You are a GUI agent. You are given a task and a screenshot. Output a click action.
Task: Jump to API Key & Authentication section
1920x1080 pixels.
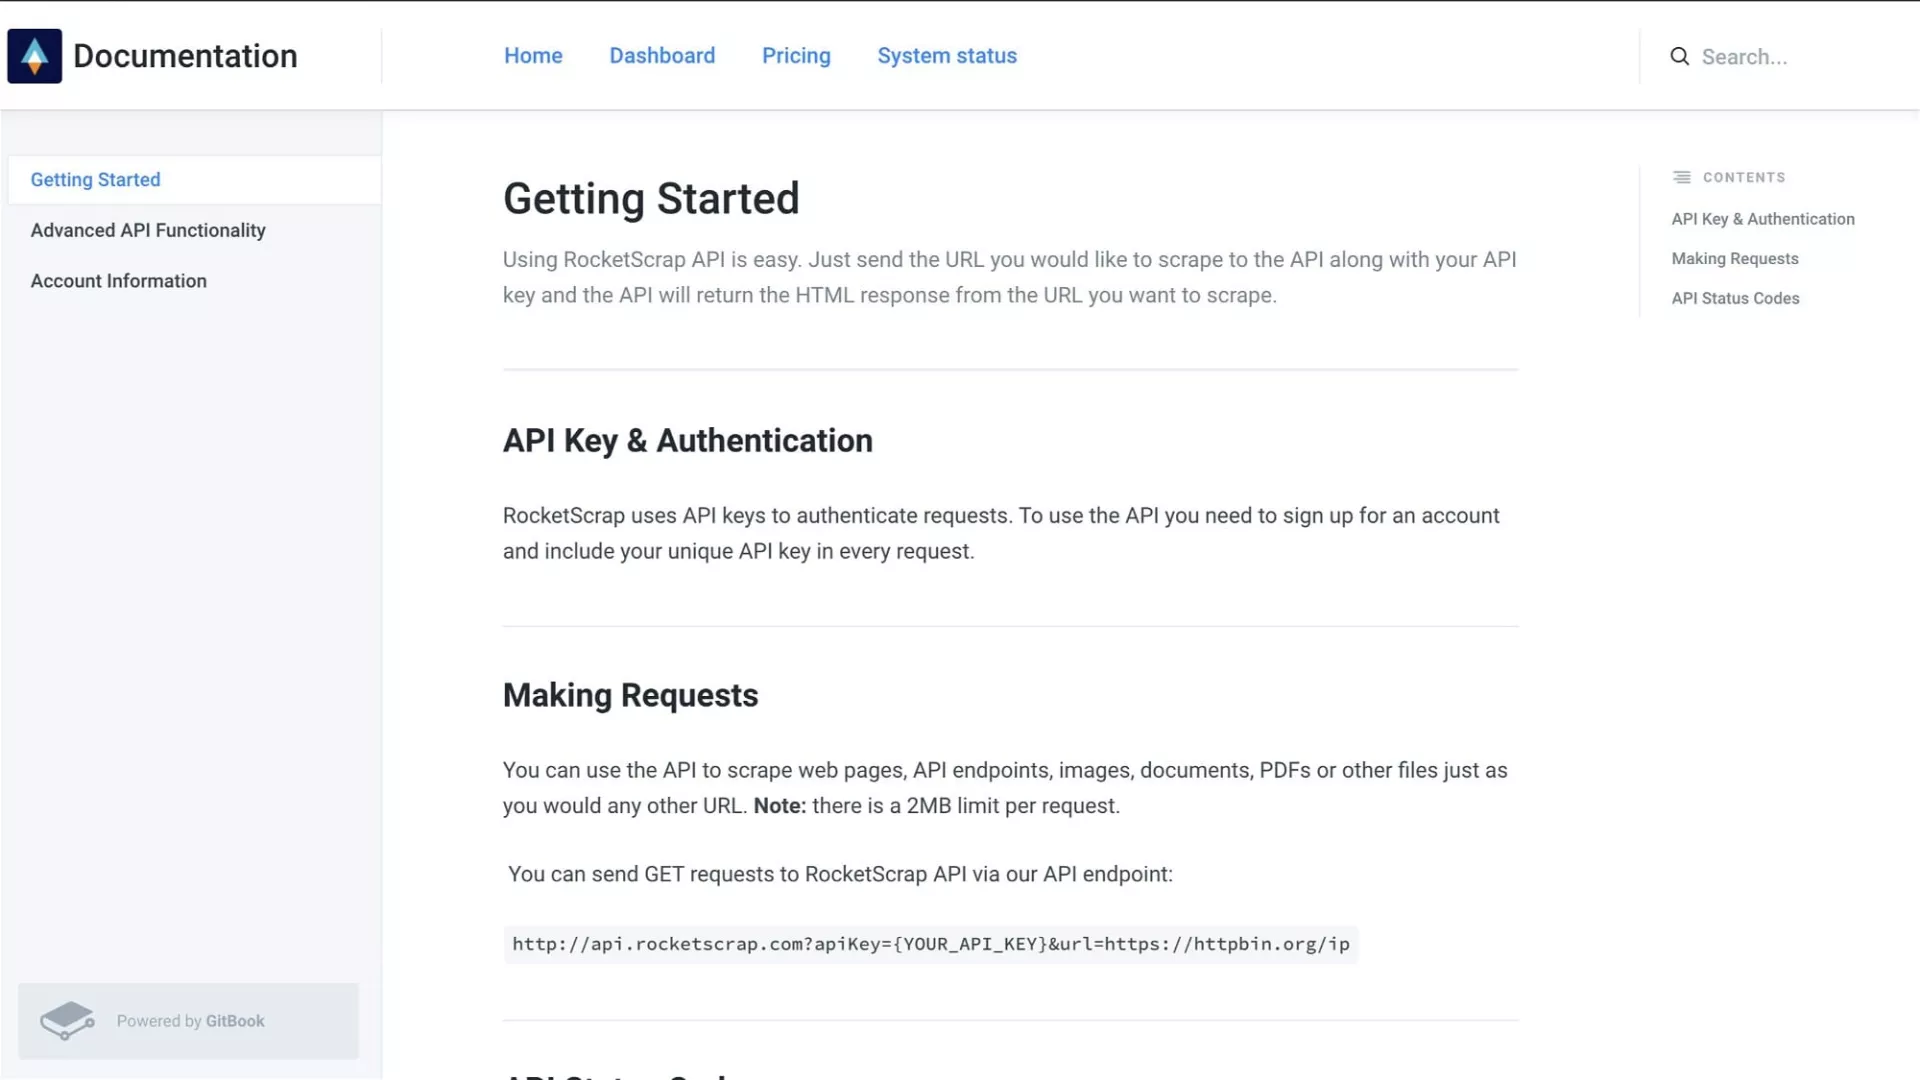[x=1763, y=219]
